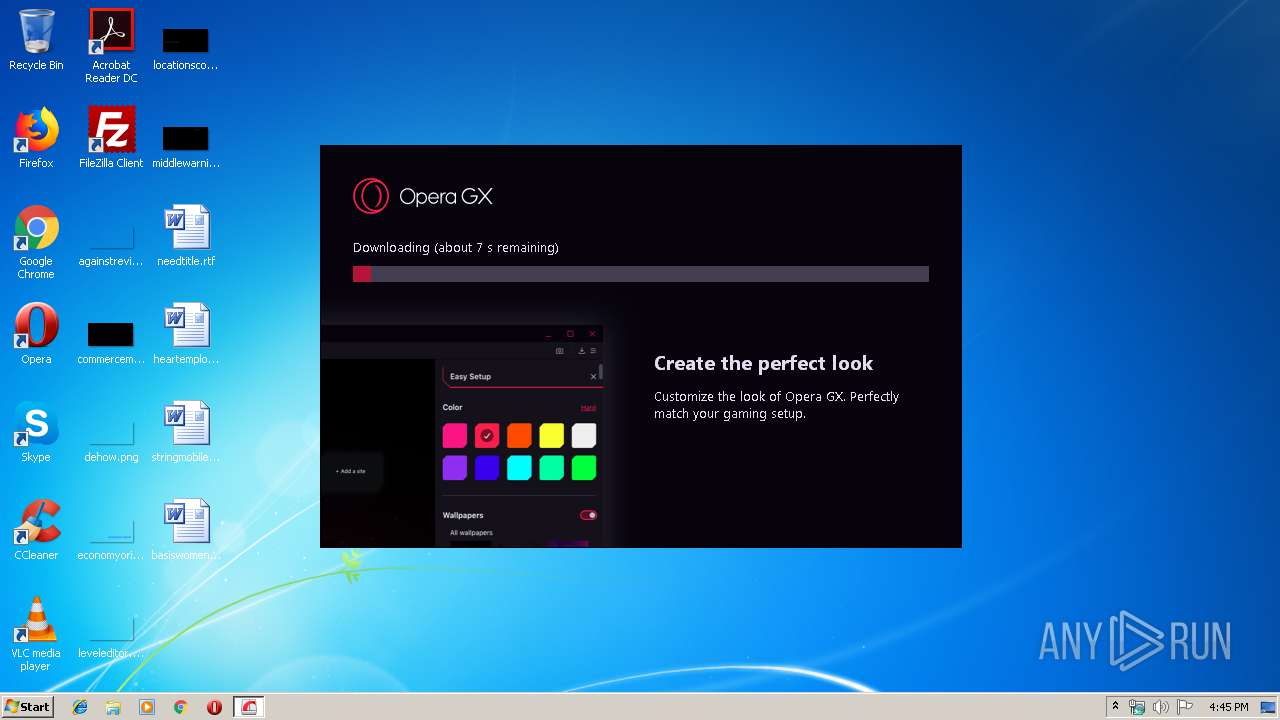Pick the yellow color swatch in preview
This screenshot has height=720, width=1280.
[x=552, y=436]
